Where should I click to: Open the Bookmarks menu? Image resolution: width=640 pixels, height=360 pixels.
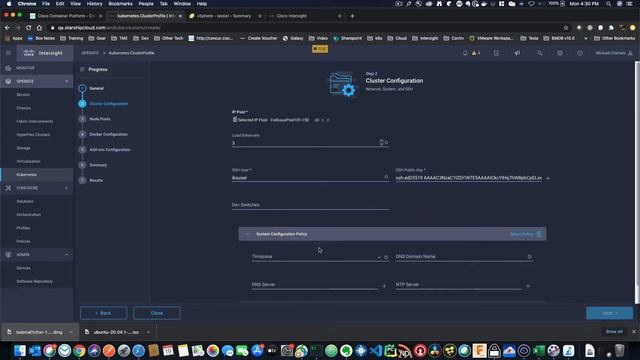point(120,4)
